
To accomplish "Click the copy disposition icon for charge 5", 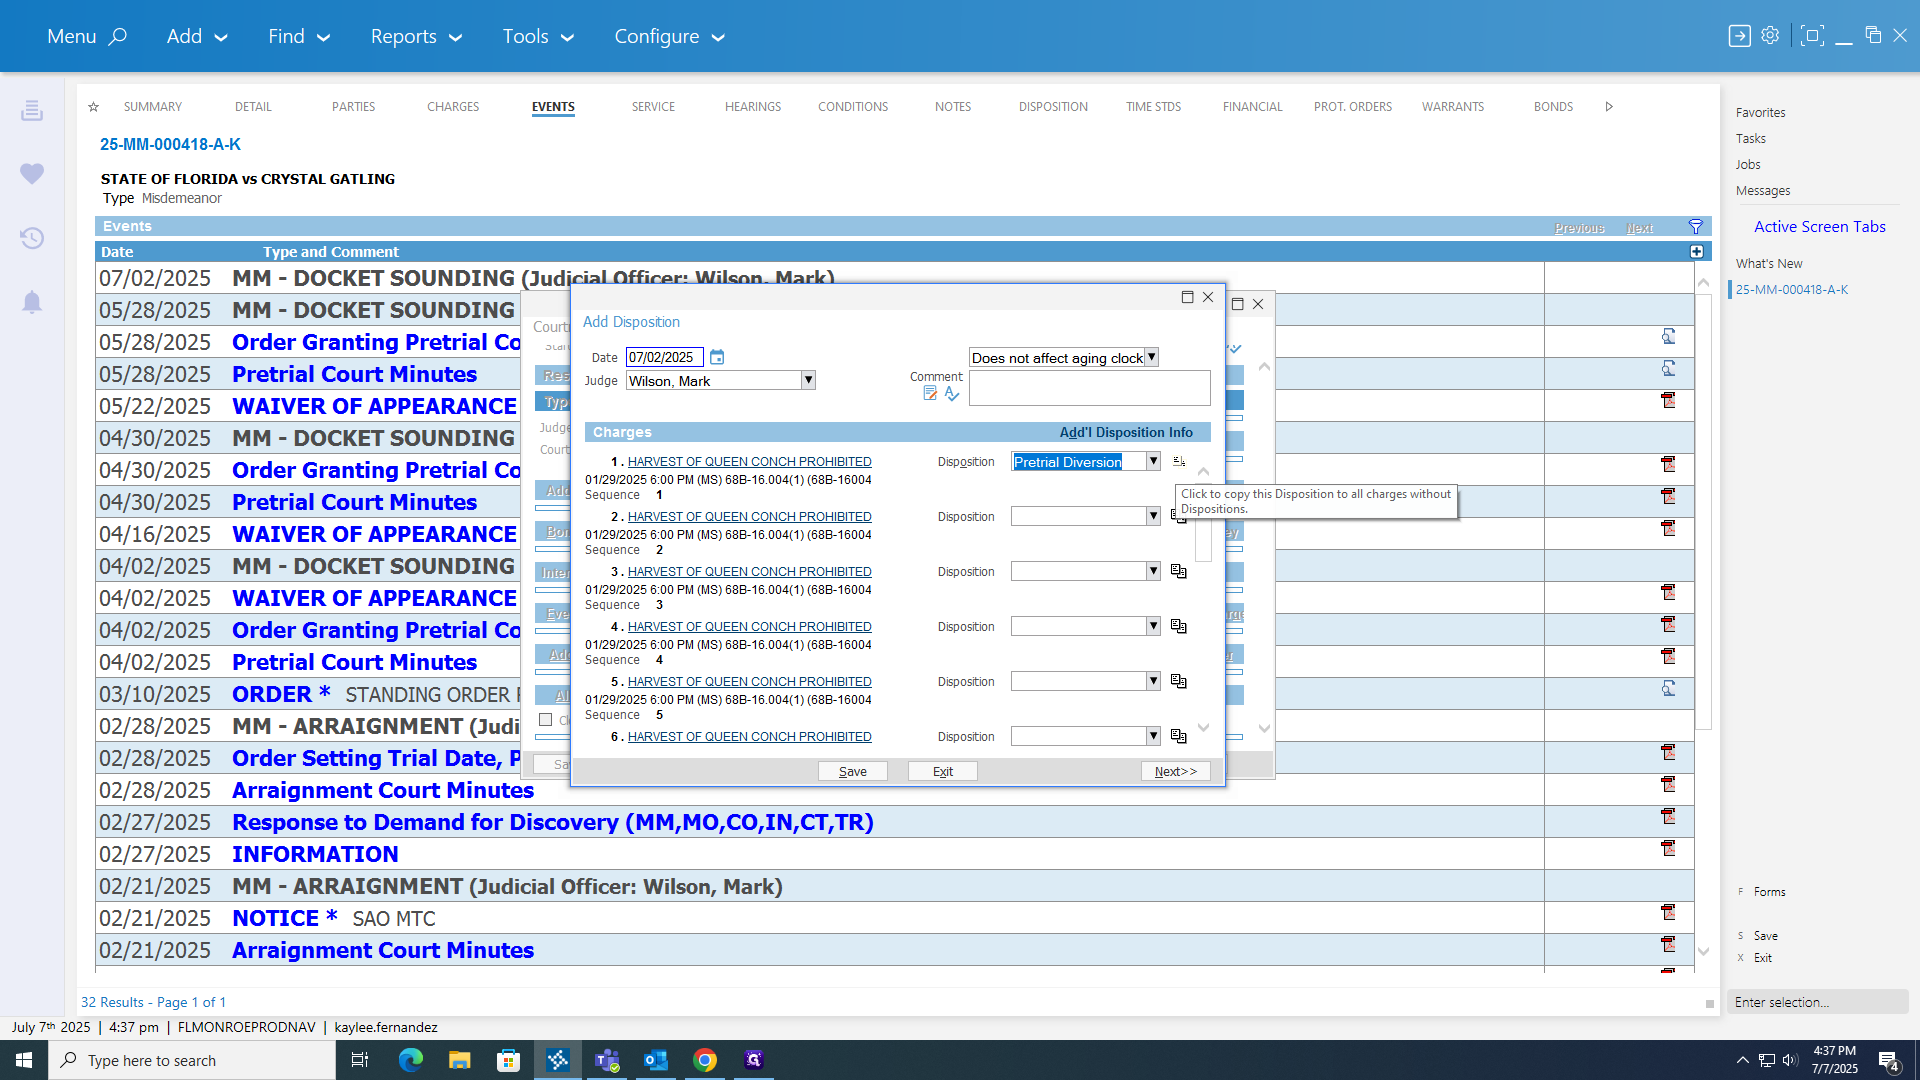I will pos(1179,681).
